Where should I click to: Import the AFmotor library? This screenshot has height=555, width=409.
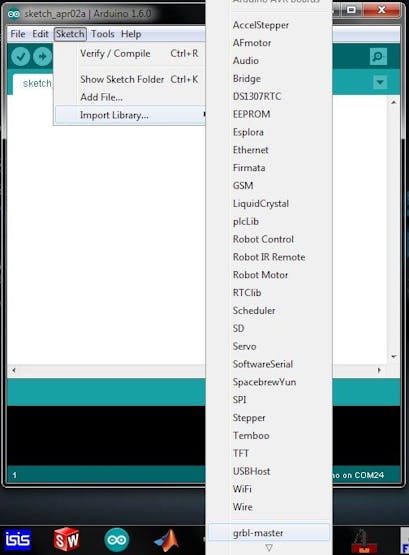coord(252,43)
